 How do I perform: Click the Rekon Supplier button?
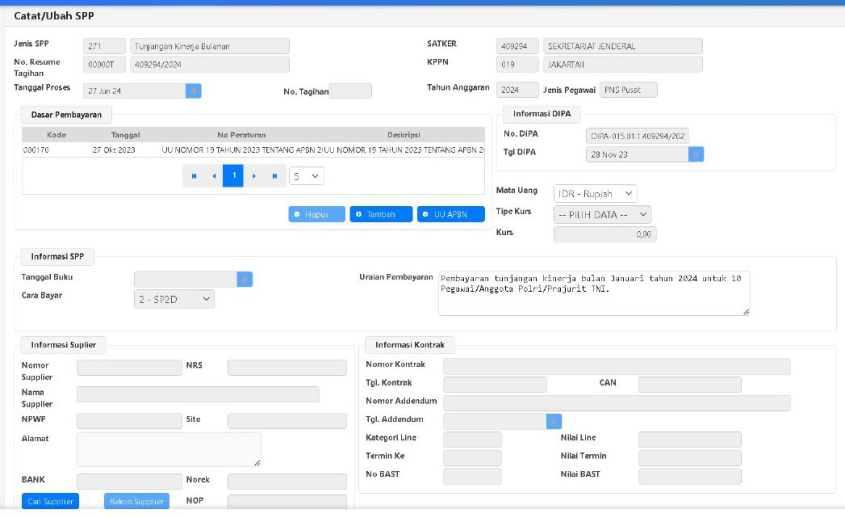pos(137,501)
